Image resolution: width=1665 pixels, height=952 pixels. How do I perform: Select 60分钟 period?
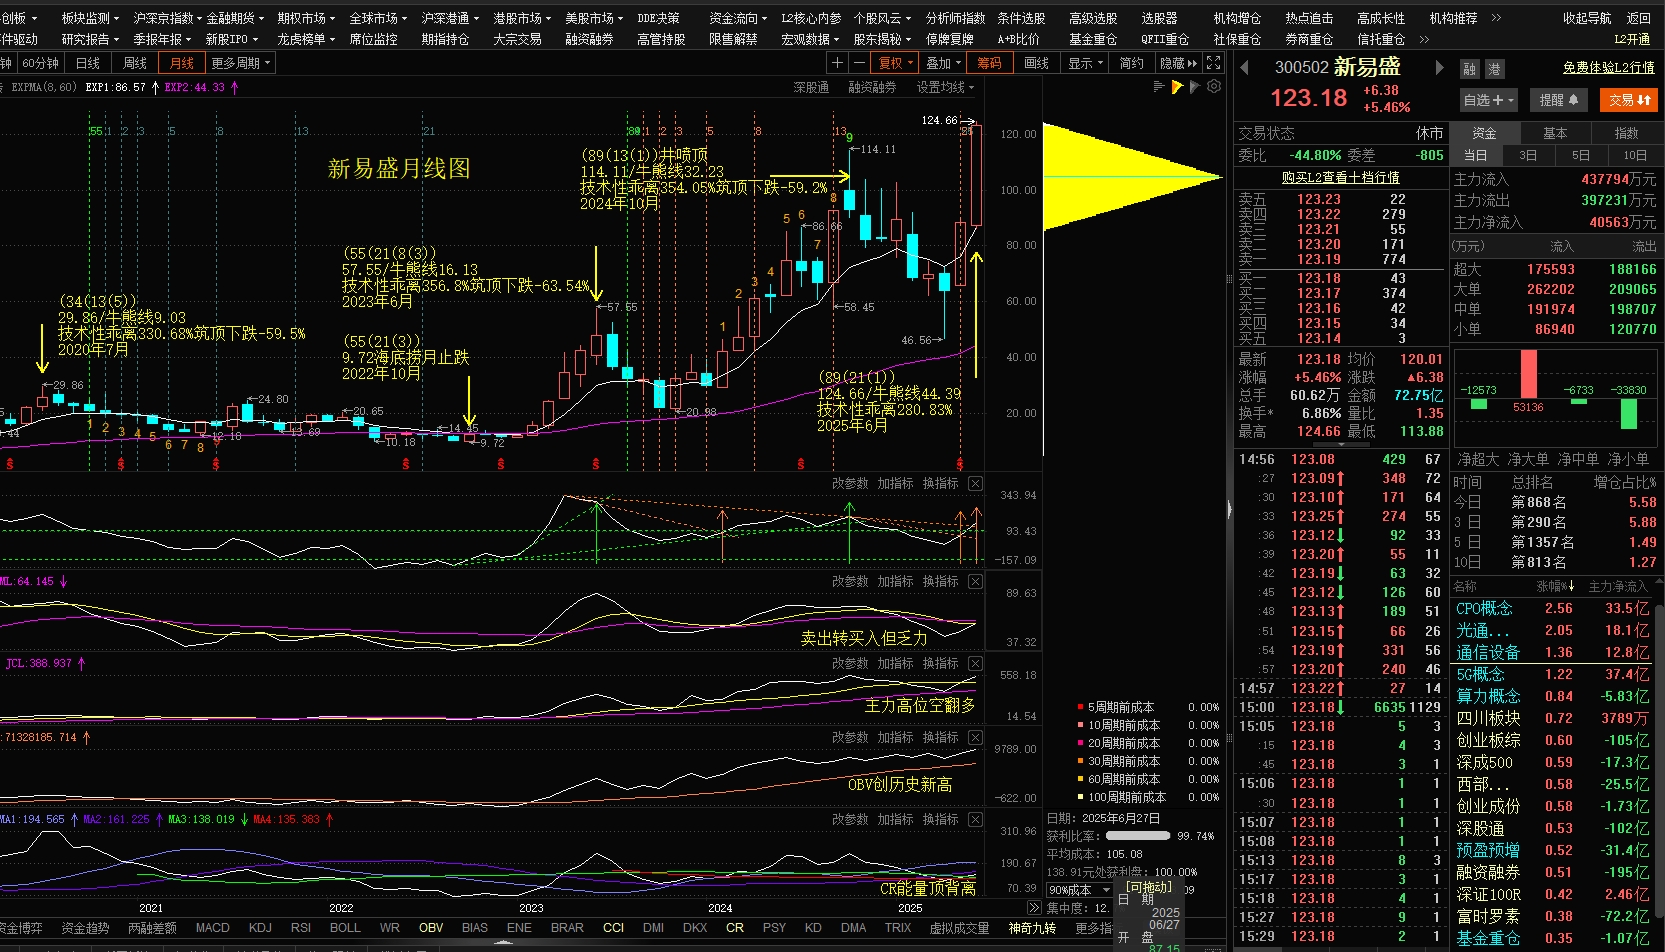coord(40,63)
